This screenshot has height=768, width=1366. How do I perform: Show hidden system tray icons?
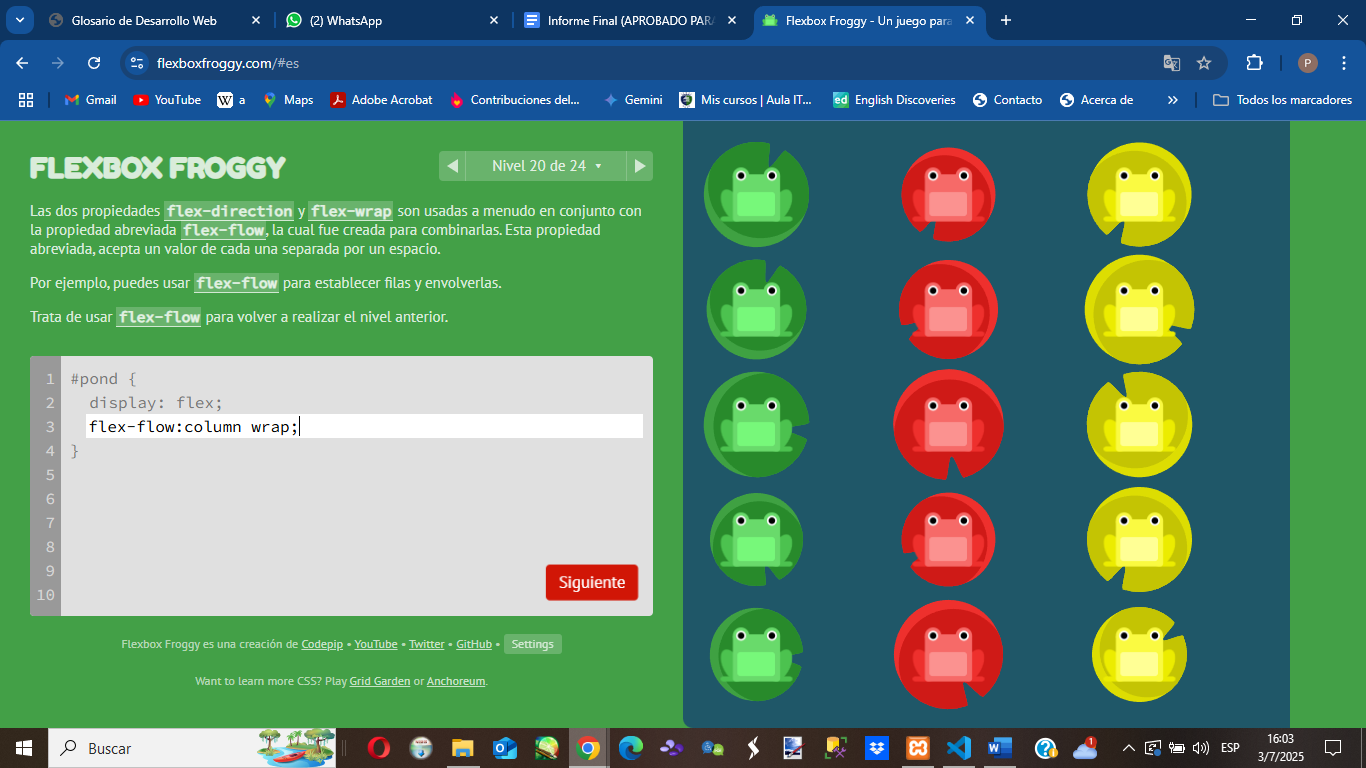pyautogui.click(x=1129, y=748)
